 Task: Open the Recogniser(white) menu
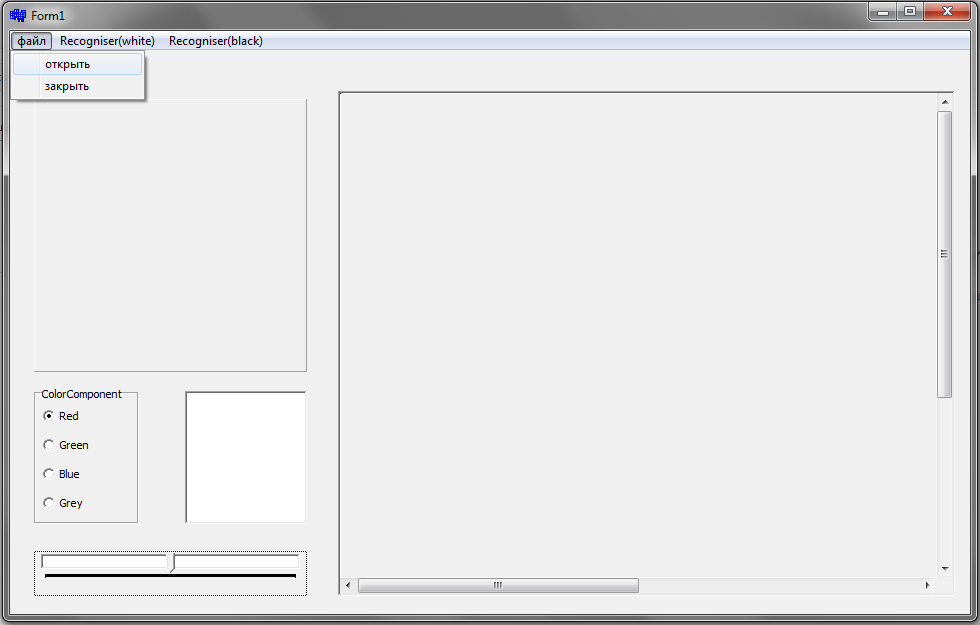coord(107,41)
